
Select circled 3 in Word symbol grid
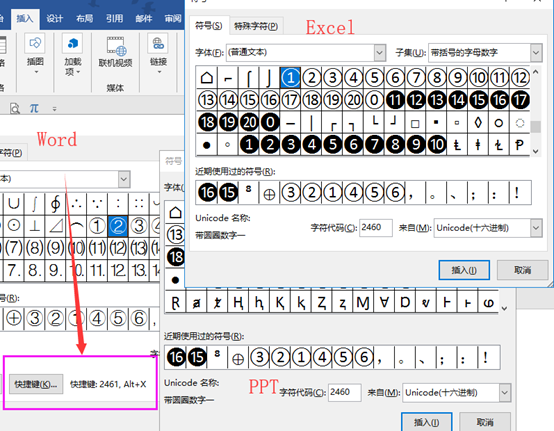(x=139, y=226)
